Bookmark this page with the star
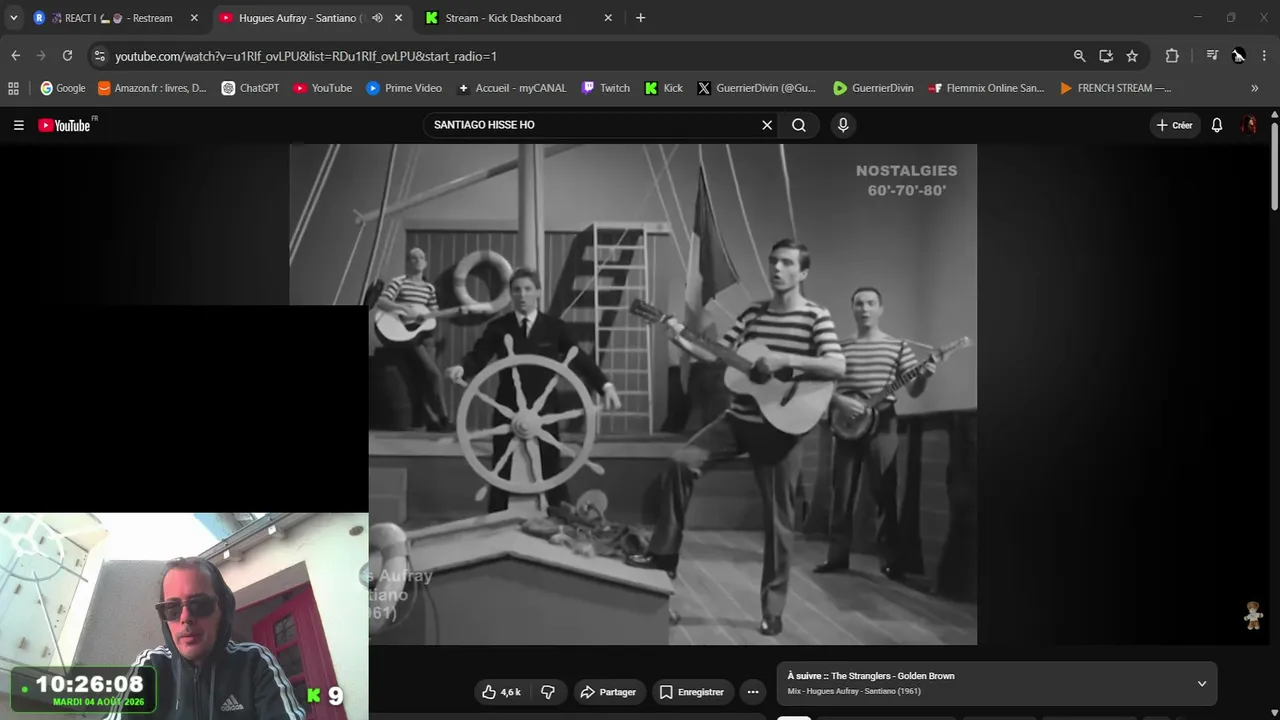The image size is (1280, 720). (1132, 56)
